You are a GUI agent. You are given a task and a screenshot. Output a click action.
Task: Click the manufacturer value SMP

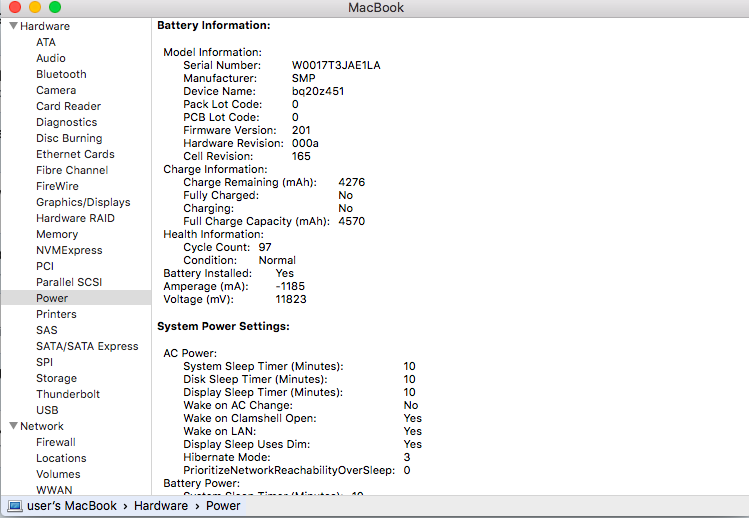pyautogui.click(x=303, y=78)
